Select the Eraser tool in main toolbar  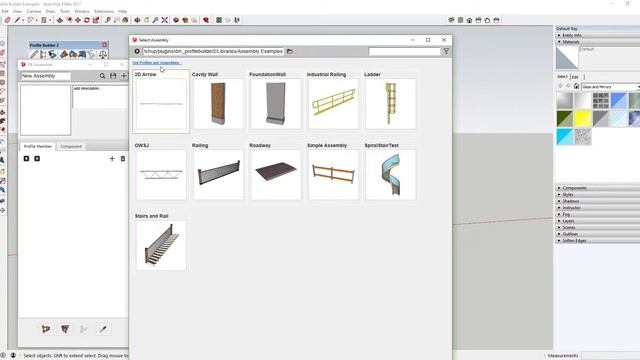(7, 20)
